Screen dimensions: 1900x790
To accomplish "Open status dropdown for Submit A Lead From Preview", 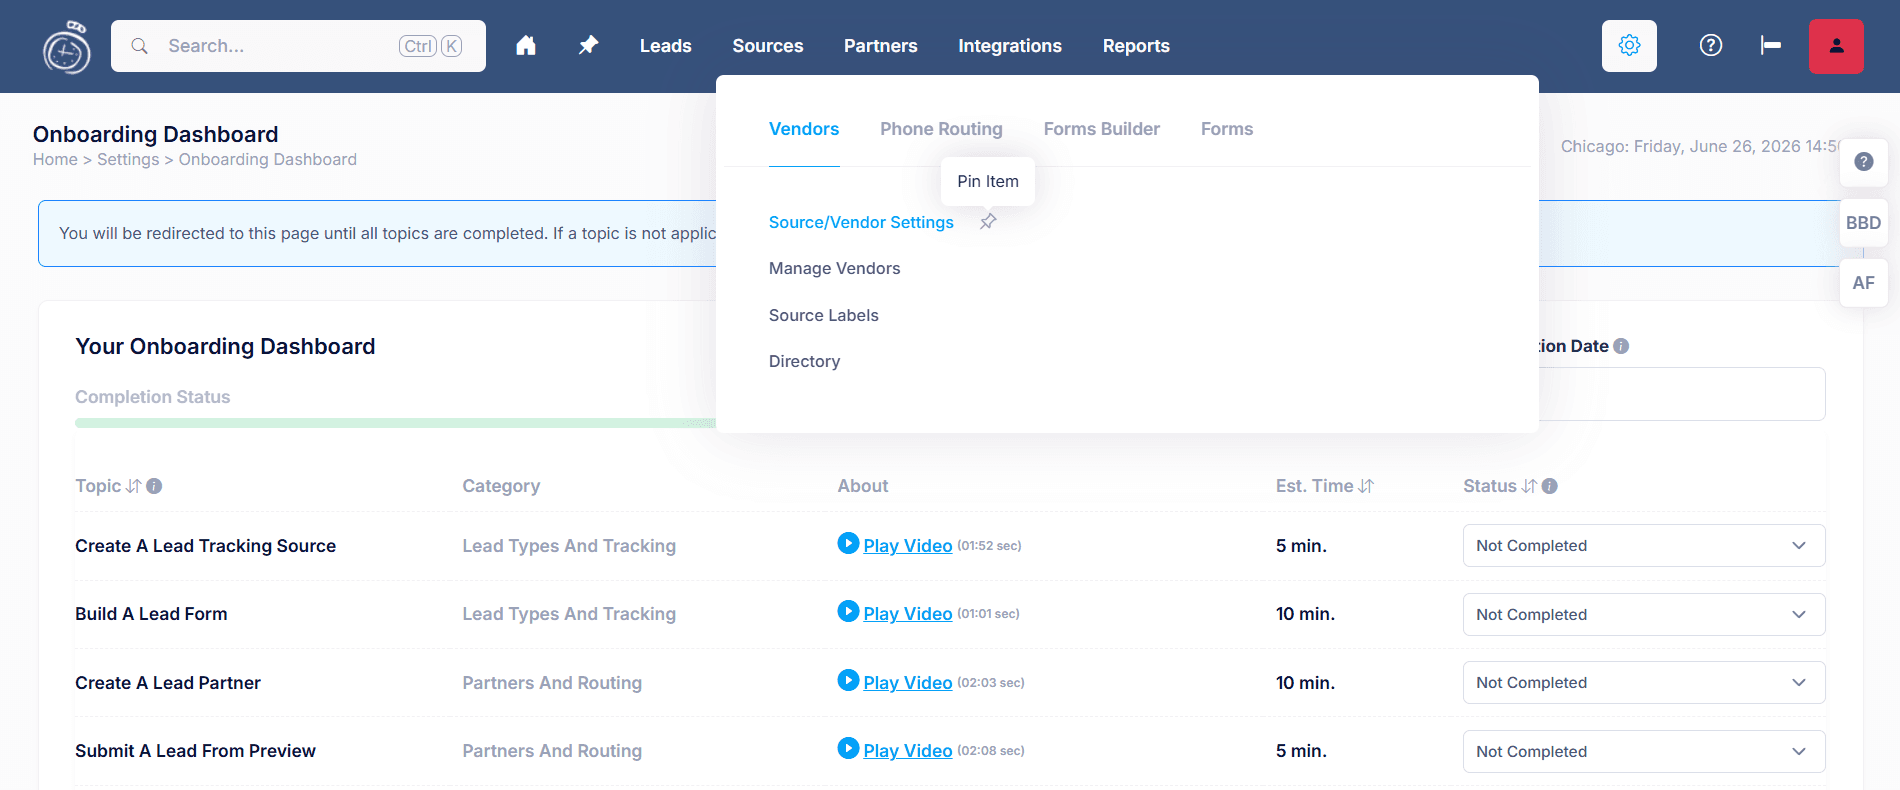I will 1644,751.
